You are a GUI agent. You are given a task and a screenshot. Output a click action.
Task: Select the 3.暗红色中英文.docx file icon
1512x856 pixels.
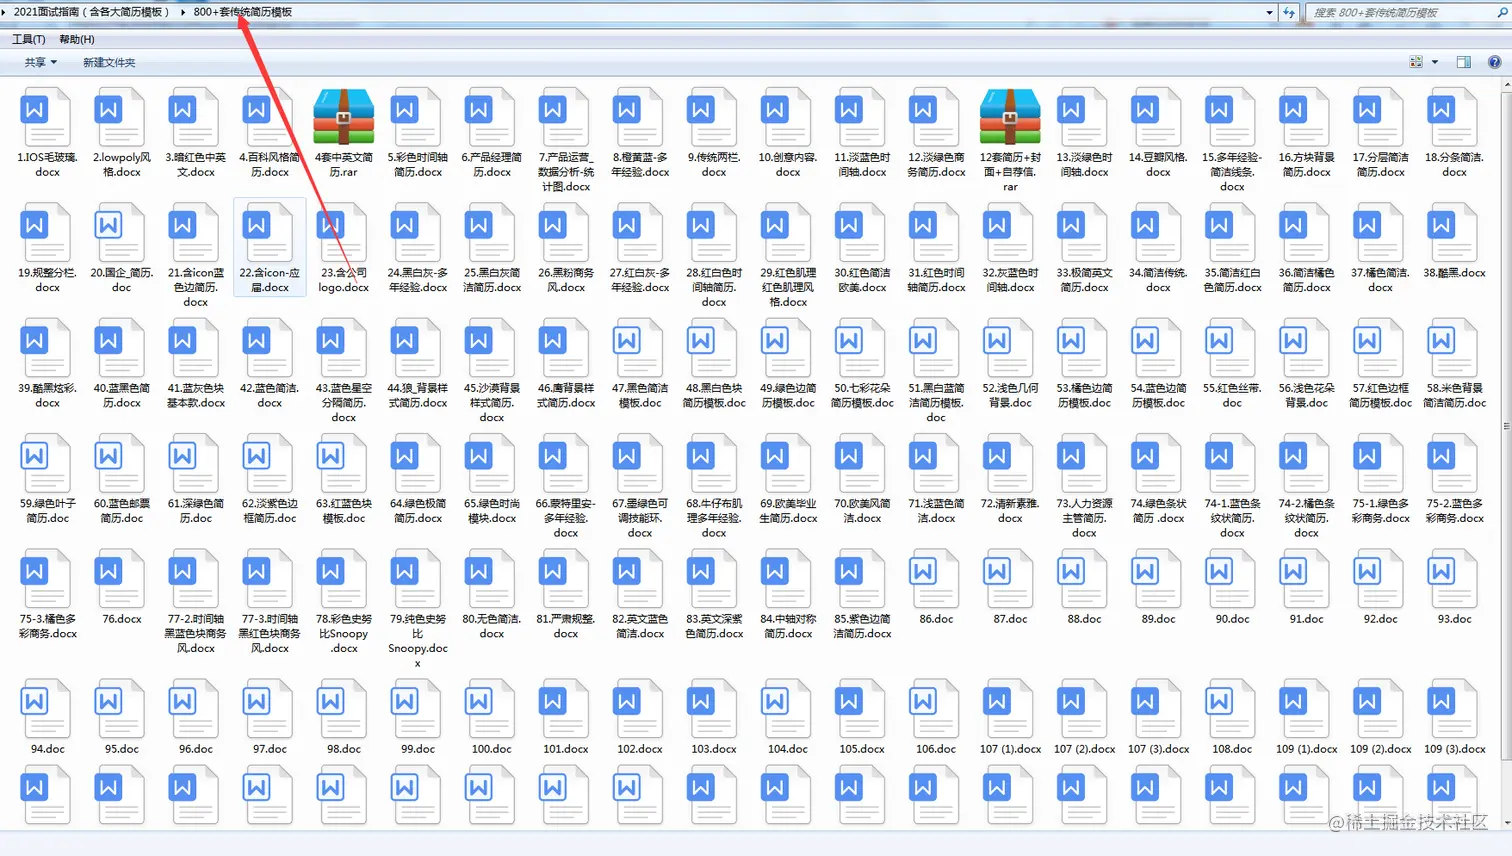[194, 117]
